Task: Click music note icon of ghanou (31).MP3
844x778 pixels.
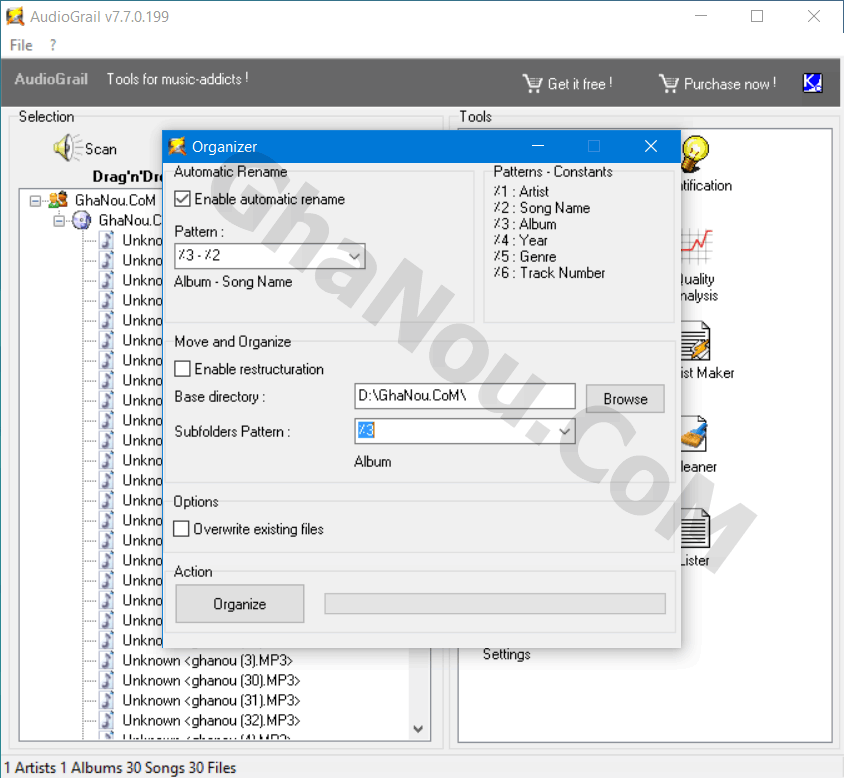Action: (x=108, y=700)
